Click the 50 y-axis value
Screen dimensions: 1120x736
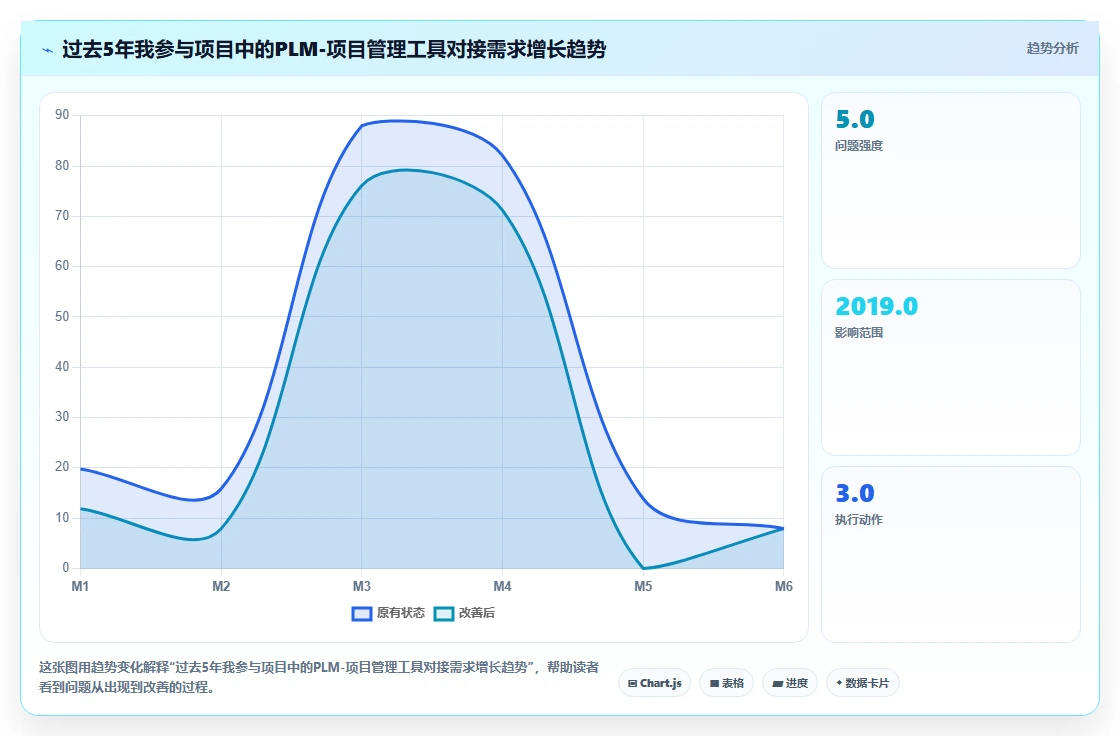click(x=62, y=317)
